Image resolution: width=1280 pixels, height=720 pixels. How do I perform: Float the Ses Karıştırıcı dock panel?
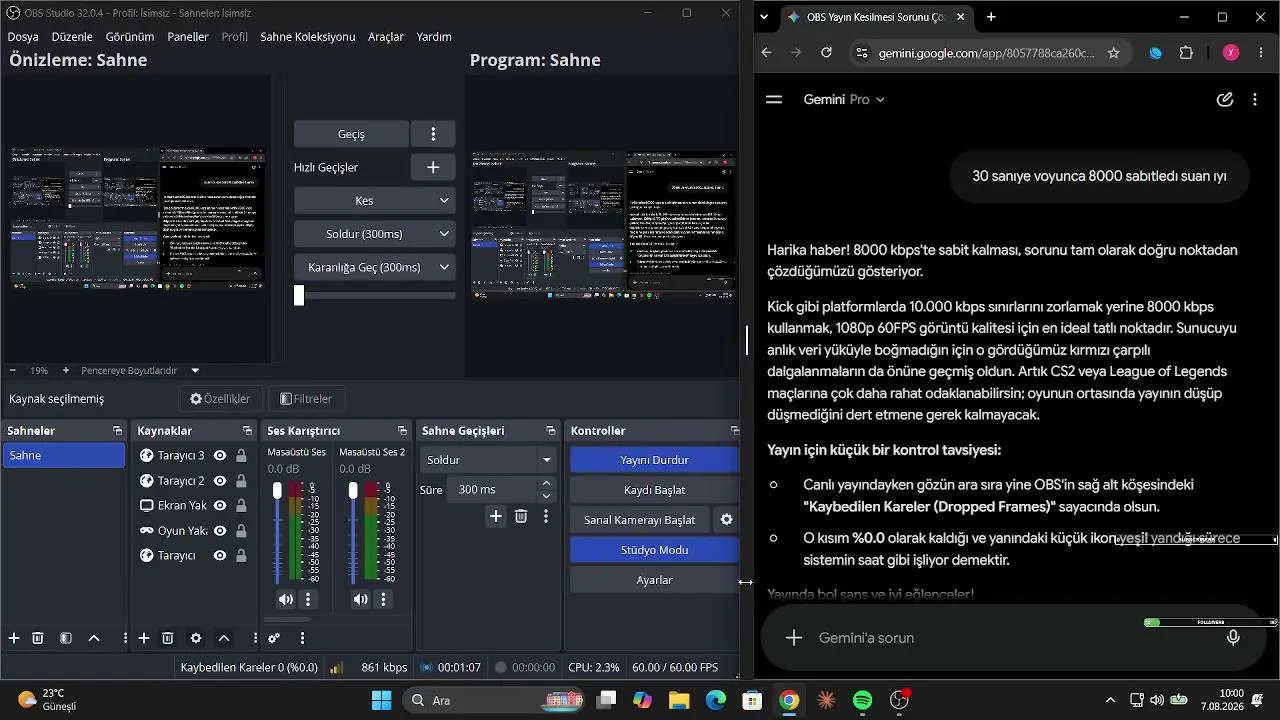tap(402, 431)
